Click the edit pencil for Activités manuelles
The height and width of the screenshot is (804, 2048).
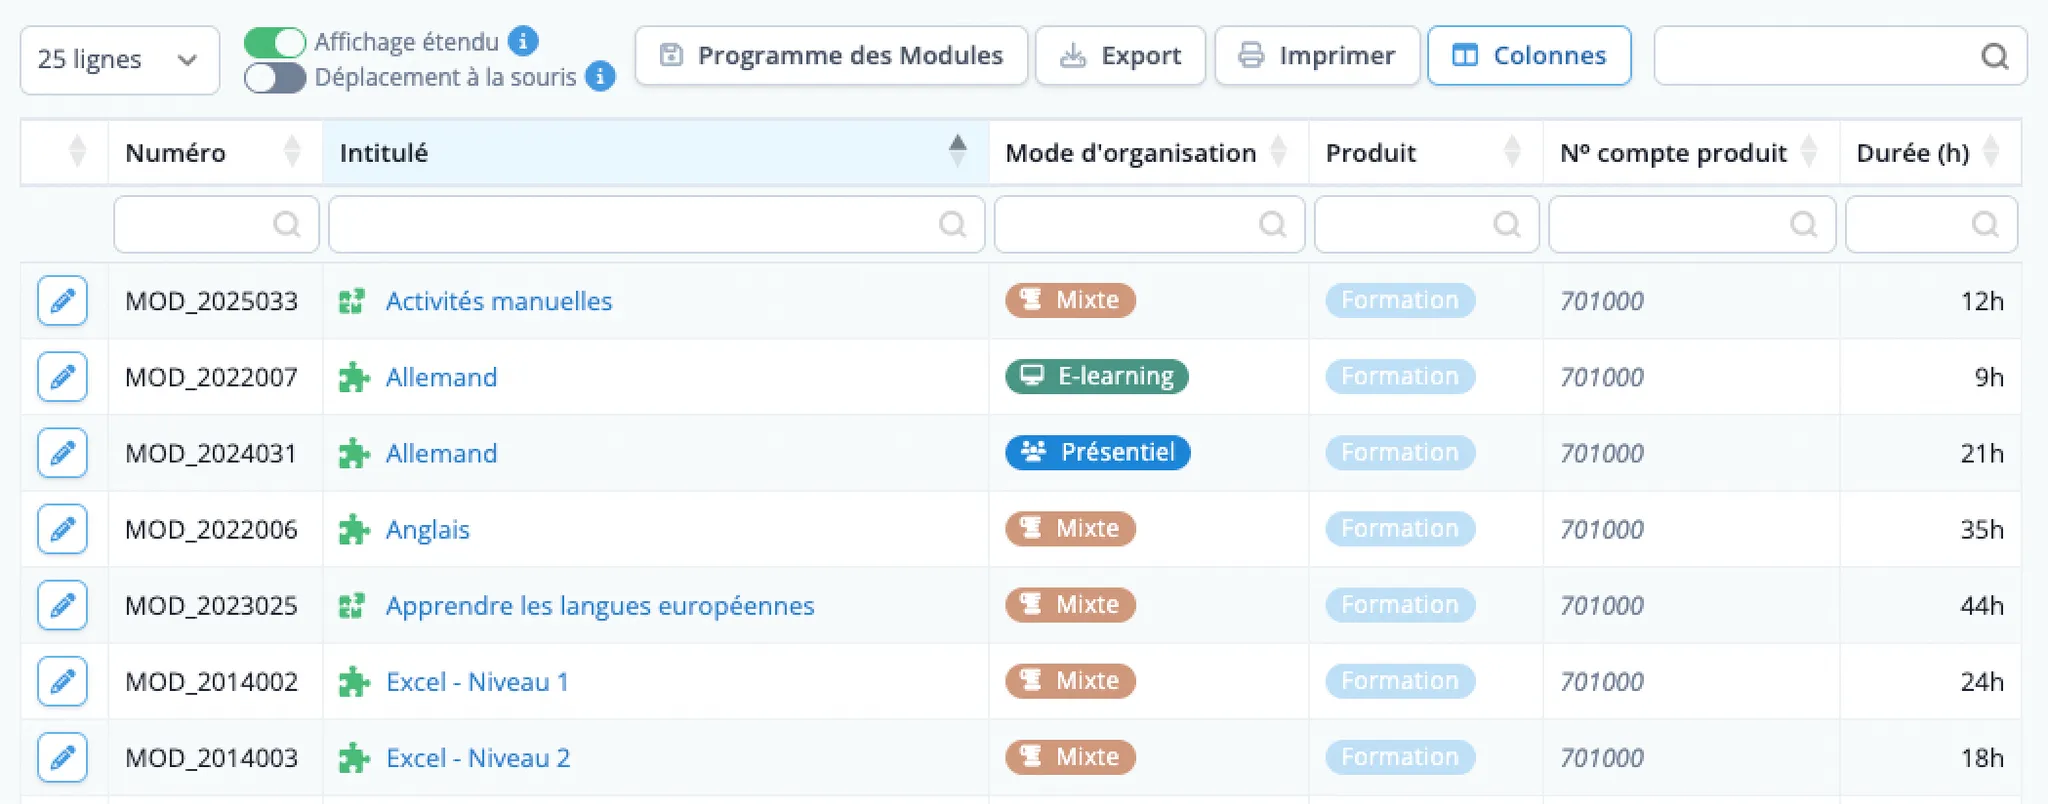(x=62, y=301)
